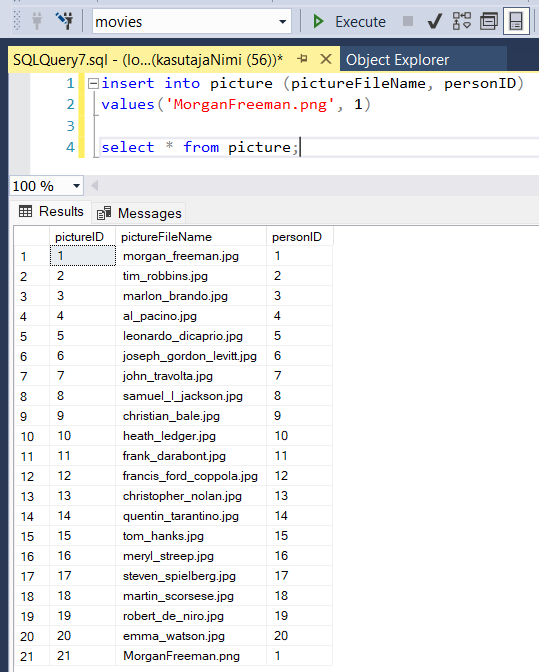Viewport: 539px width, 672px height.
Task: Click the Change Connection plug icon
Action: [64, 21]
